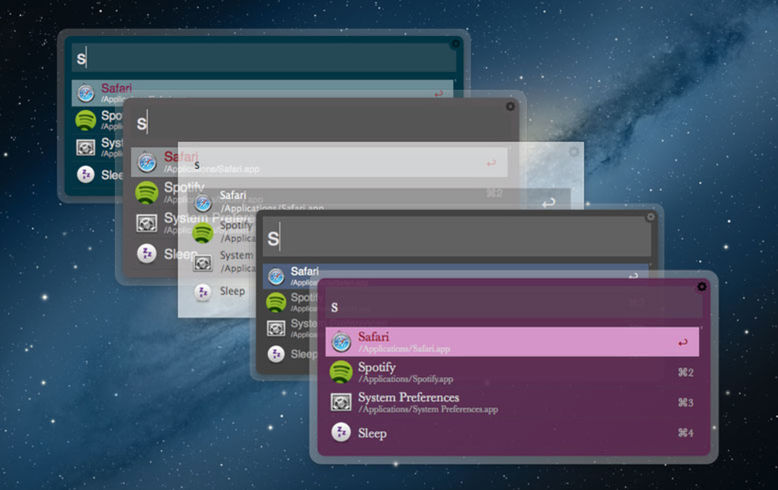778x490 pixels.
Task: Open the gear menu in purple window
Action: click(702, 287)
